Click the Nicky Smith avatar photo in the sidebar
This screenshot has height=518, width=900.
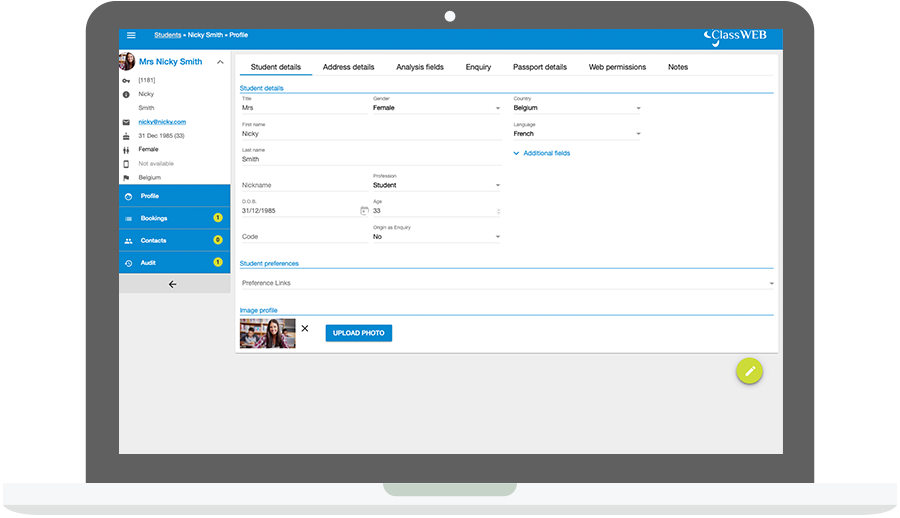pyautogui.click(x=127, y=61)
